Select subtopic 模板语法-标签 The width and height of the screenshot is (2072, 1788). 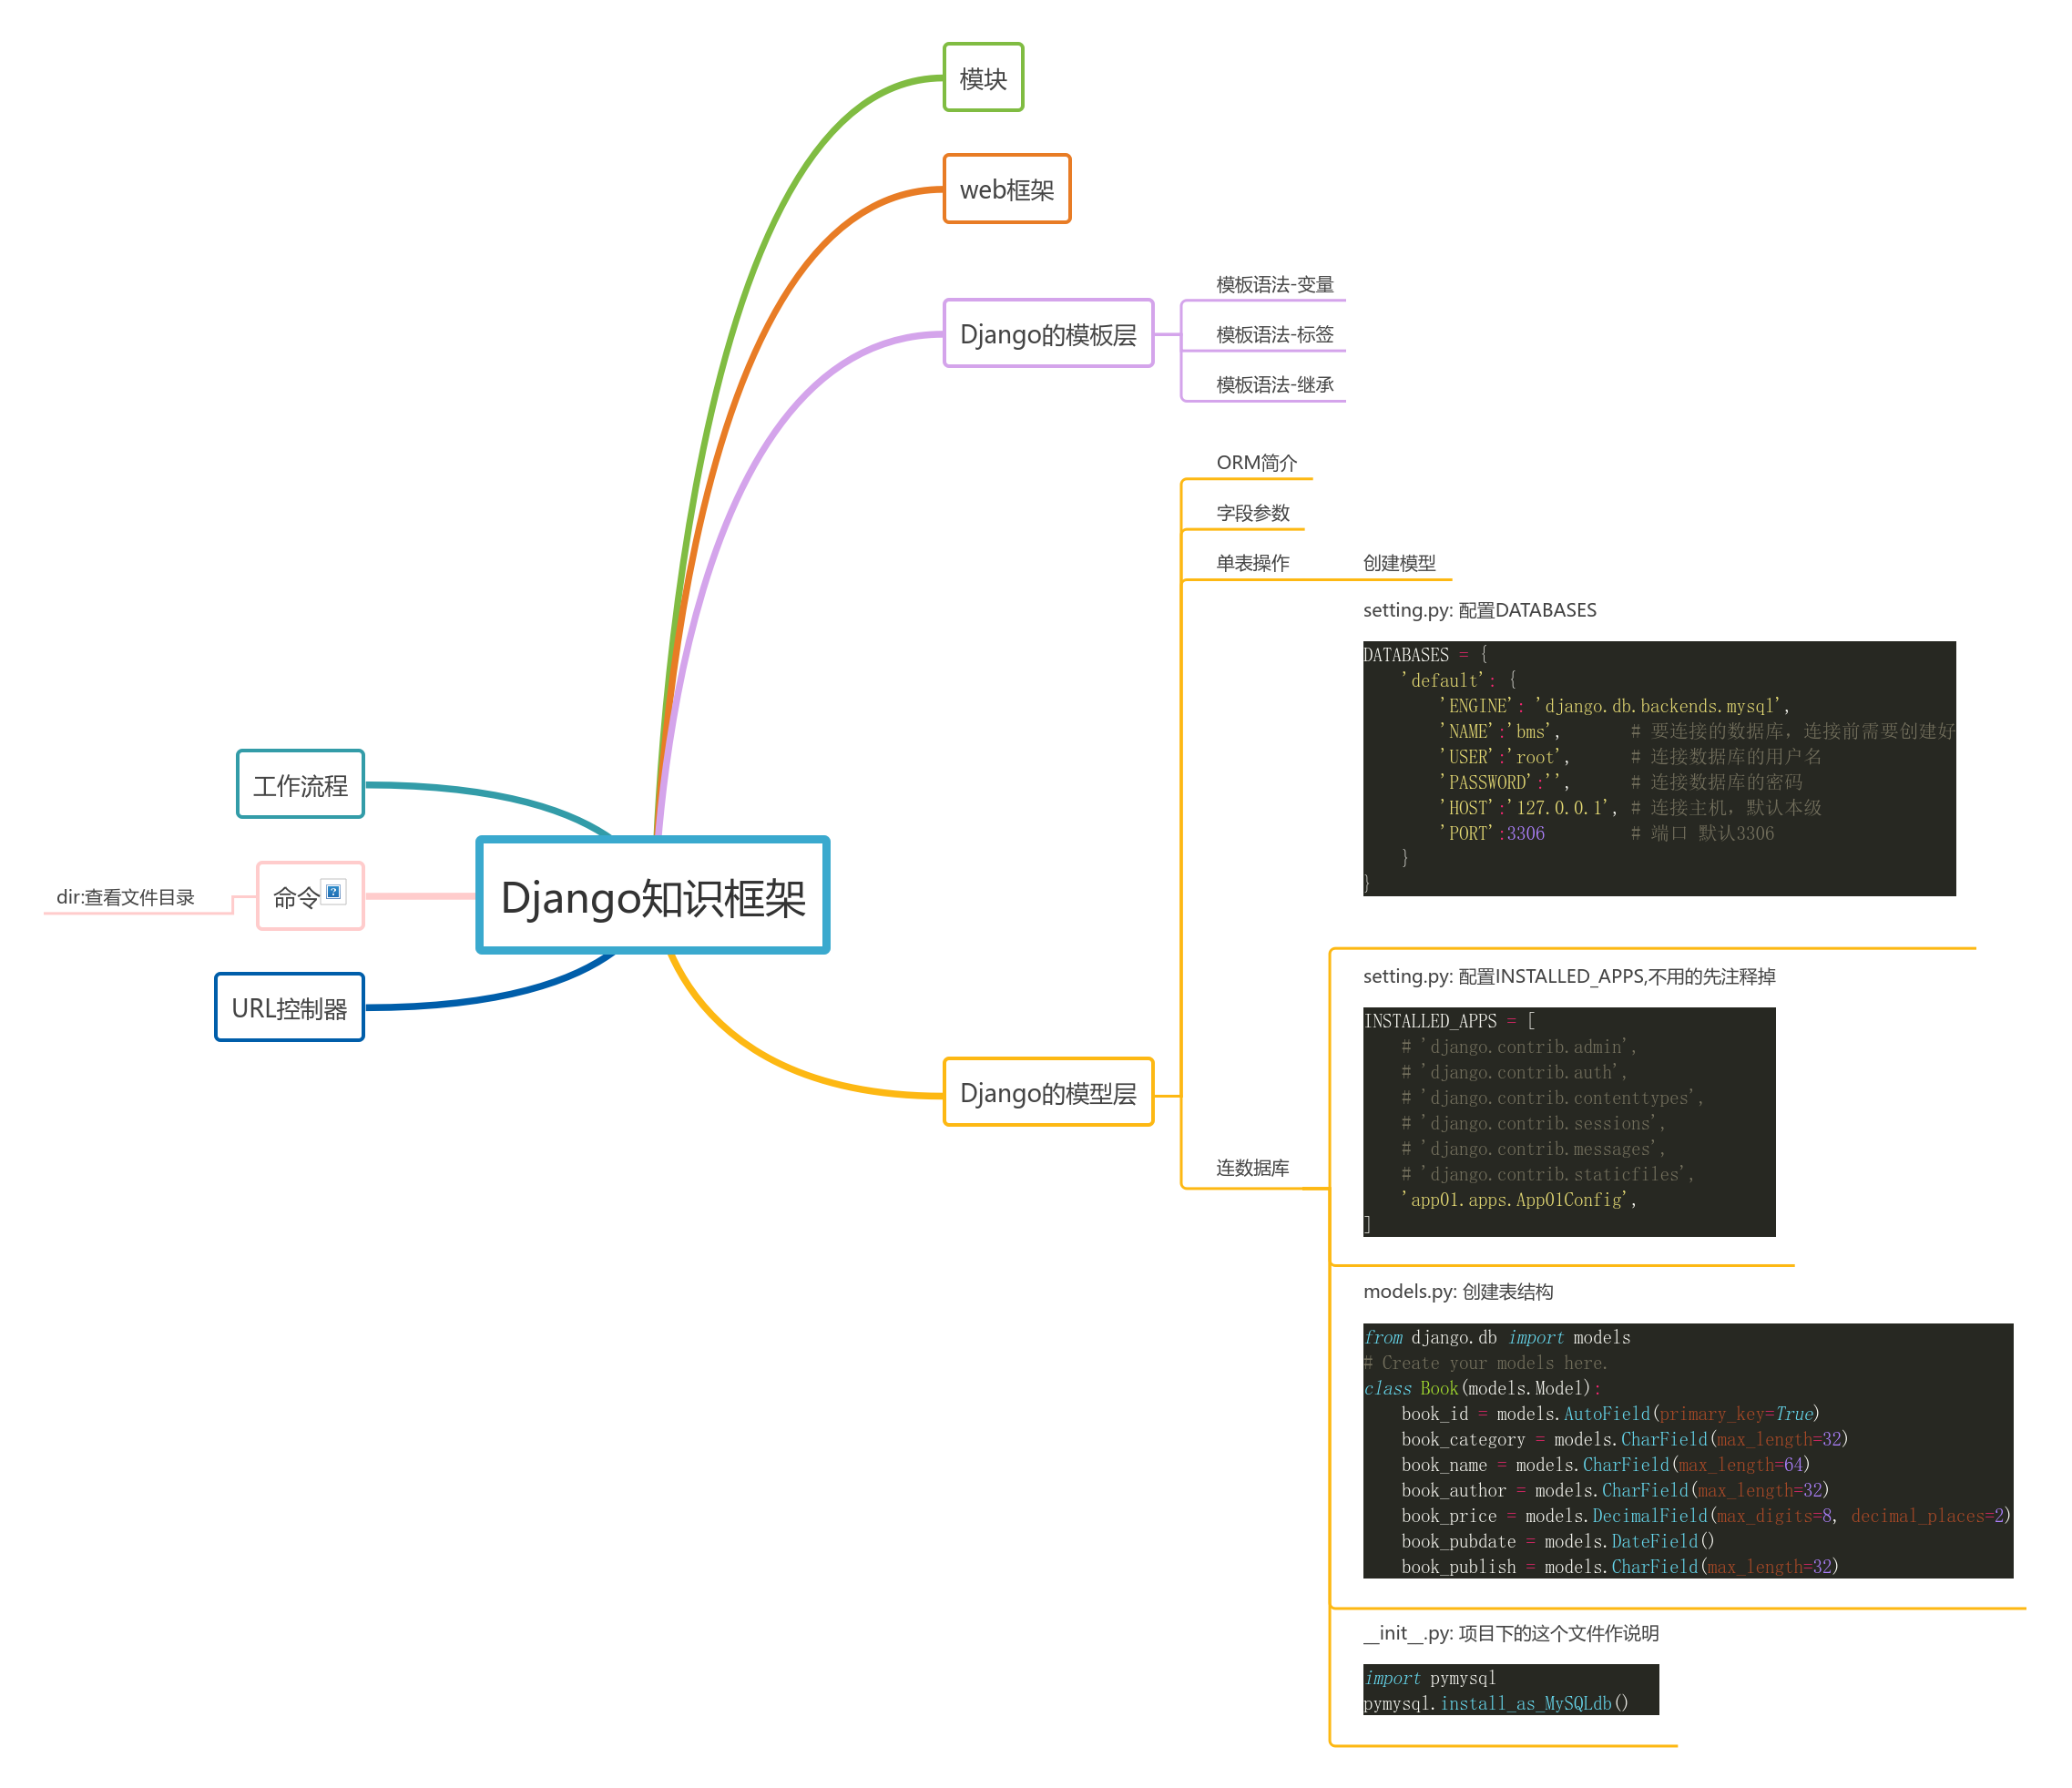coord(1274,335)
